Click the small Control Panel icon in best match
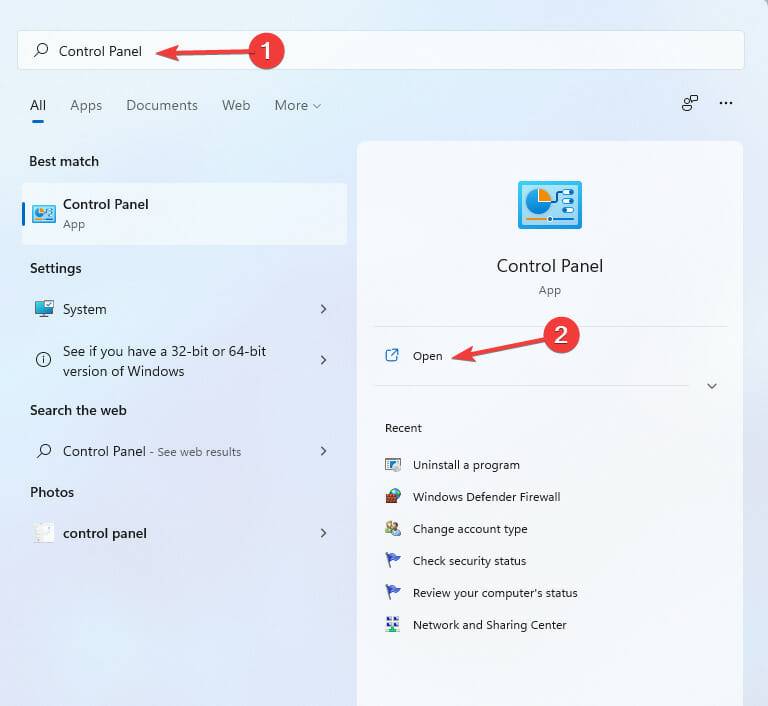768x706 pixels. (44, 214)
